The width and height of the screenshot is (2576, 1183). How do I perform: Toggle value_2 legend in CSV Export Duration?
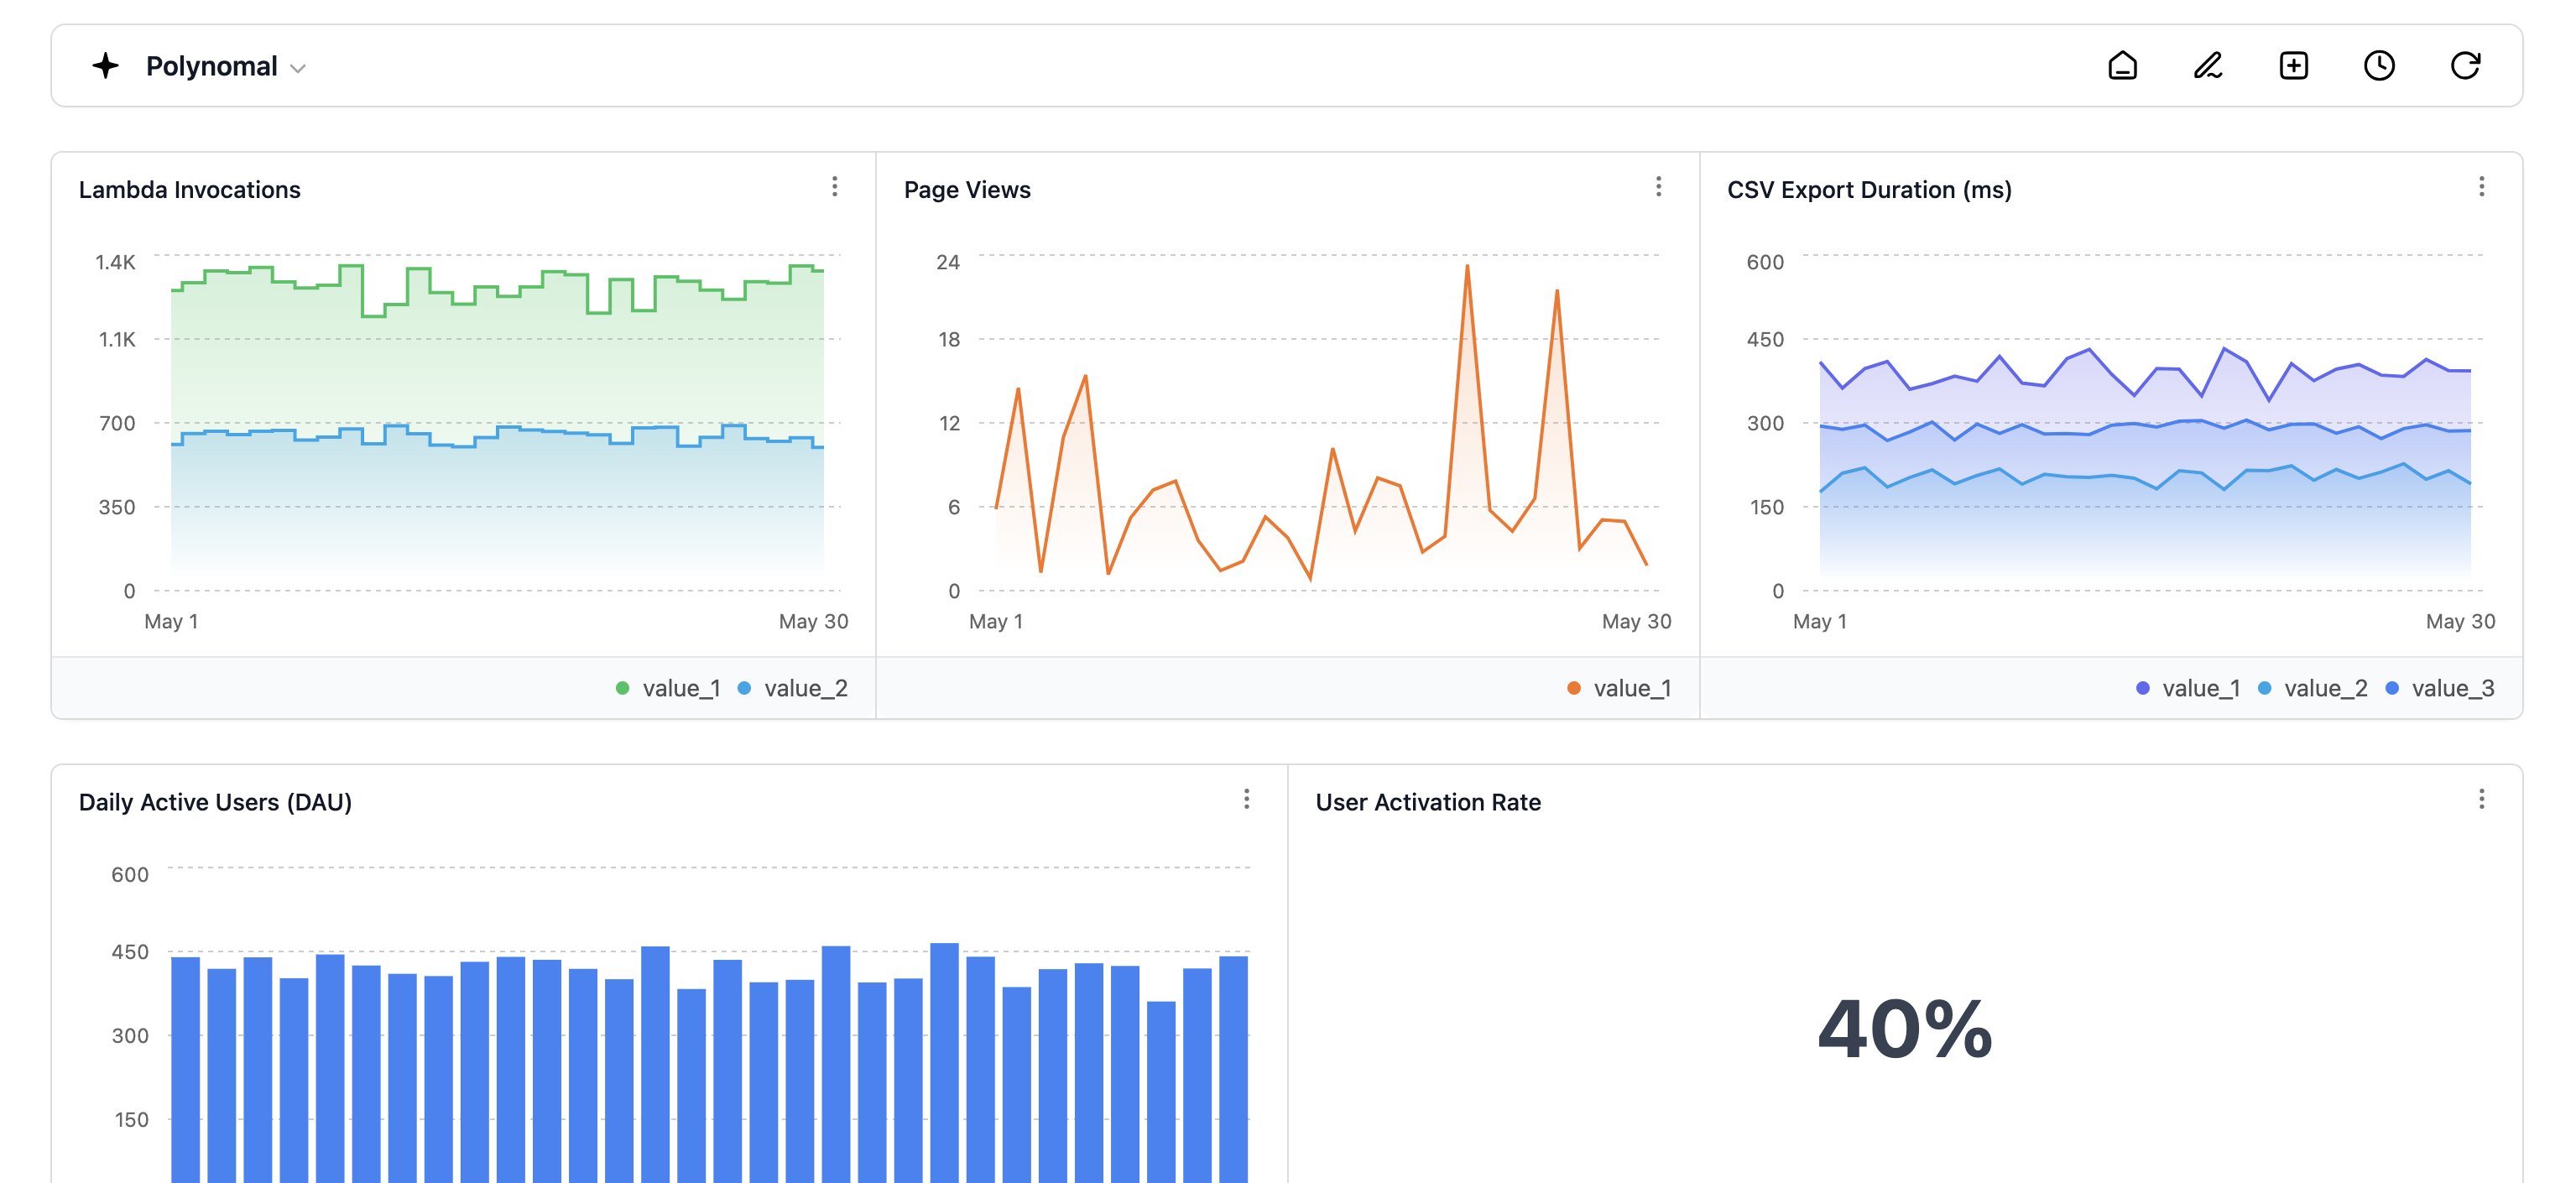click(2312, 688)
